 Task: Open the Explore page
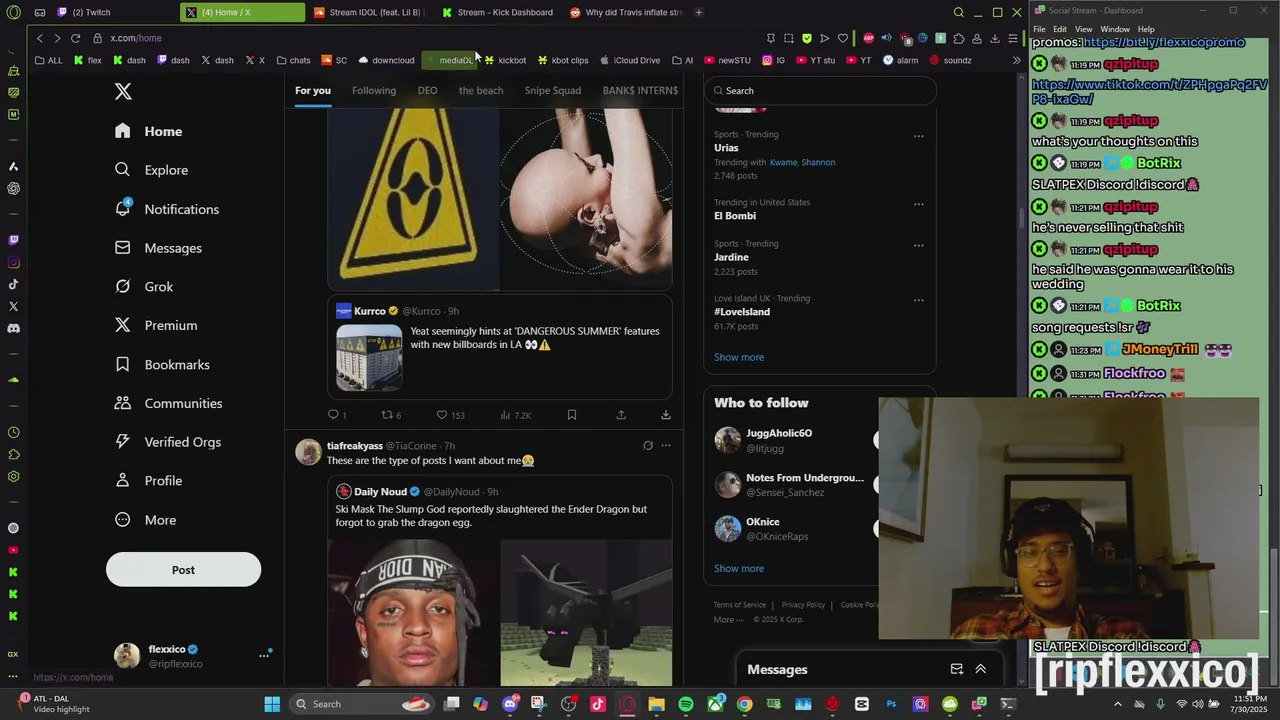click(151, 170)
